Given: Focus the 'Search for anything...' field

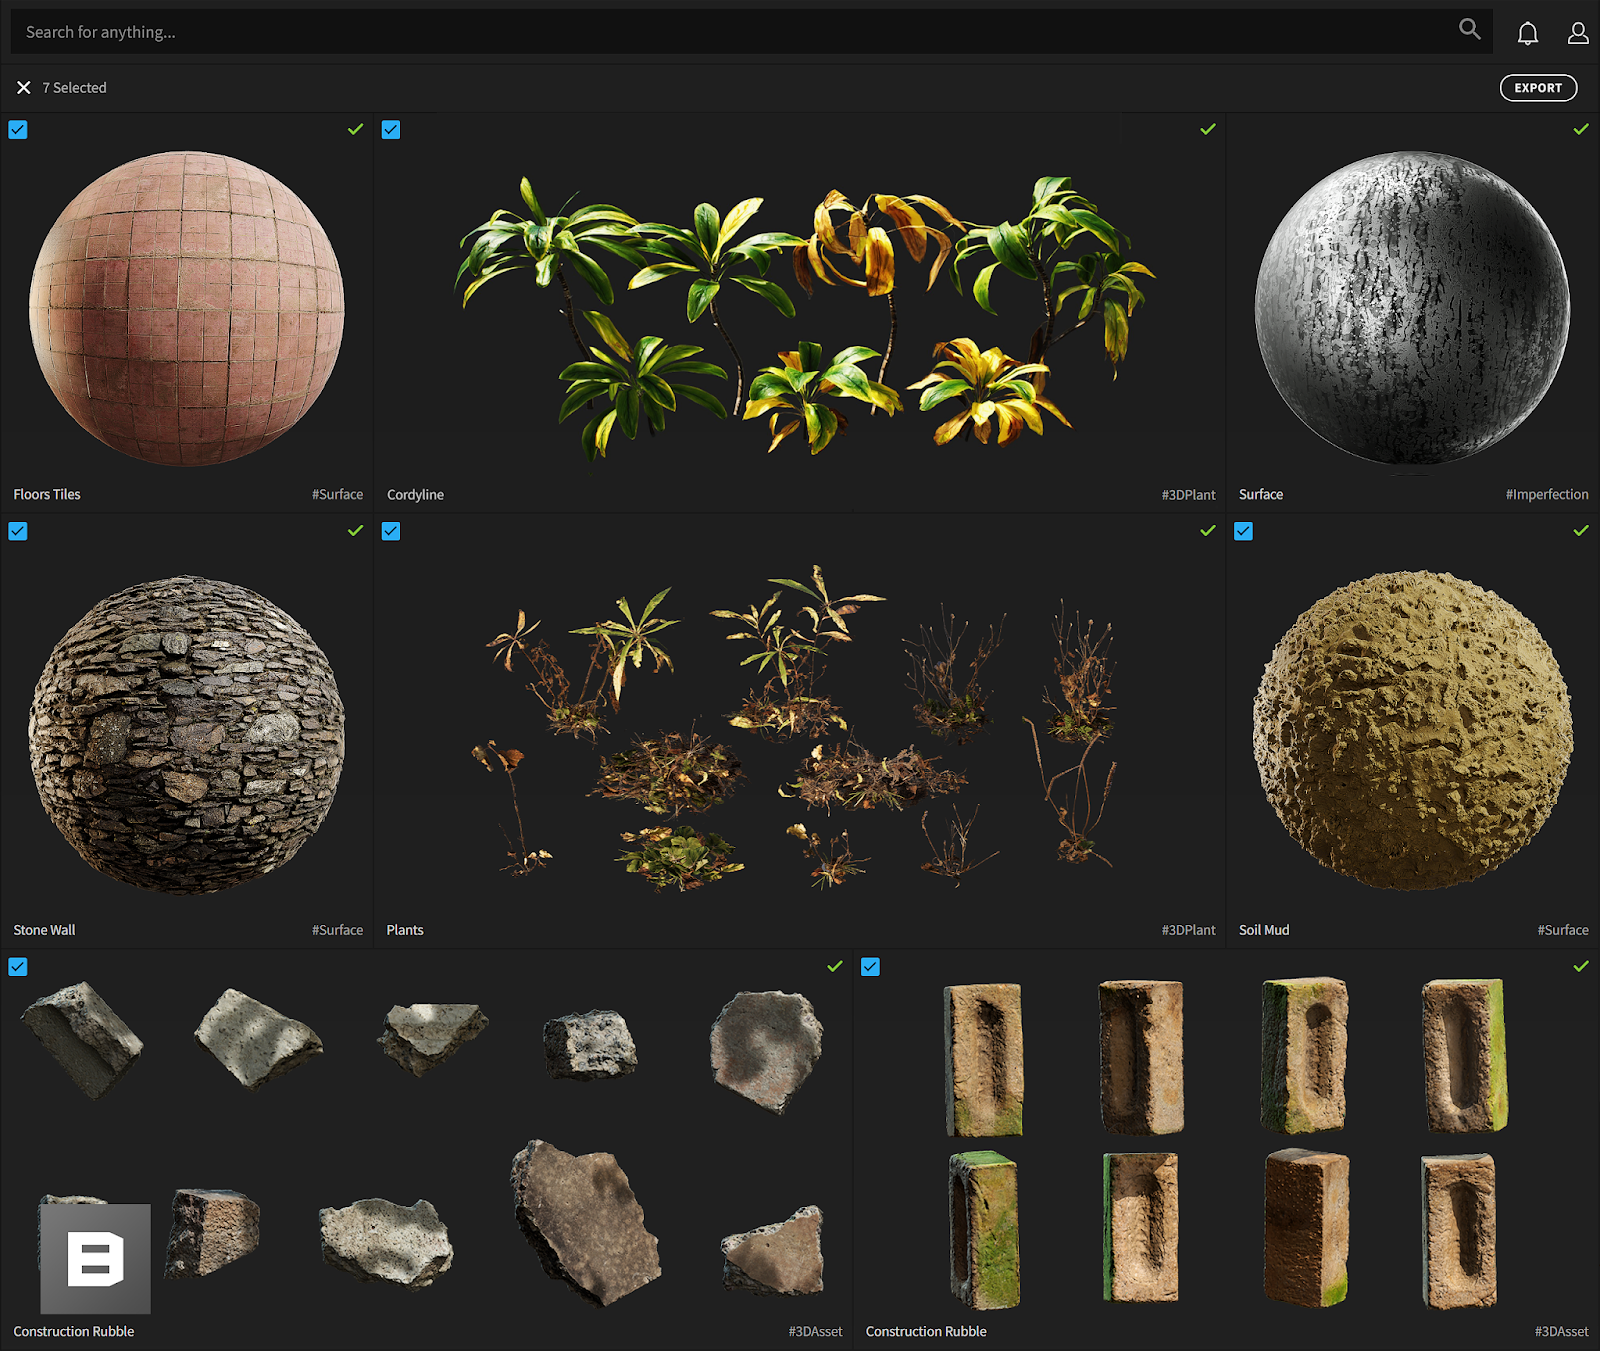Looking at the screenshot, I should [x=751, y=32].
